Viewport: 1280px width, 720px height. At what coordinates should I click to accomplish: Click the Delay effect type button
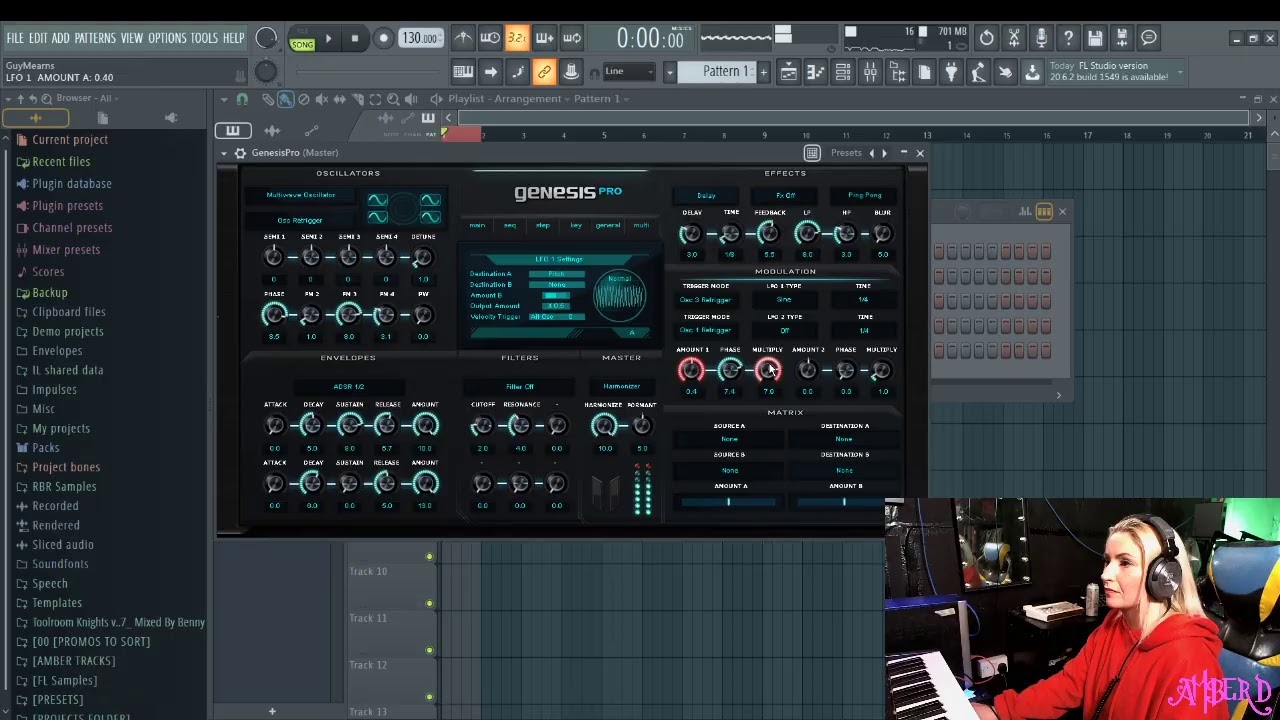point(706,196)
